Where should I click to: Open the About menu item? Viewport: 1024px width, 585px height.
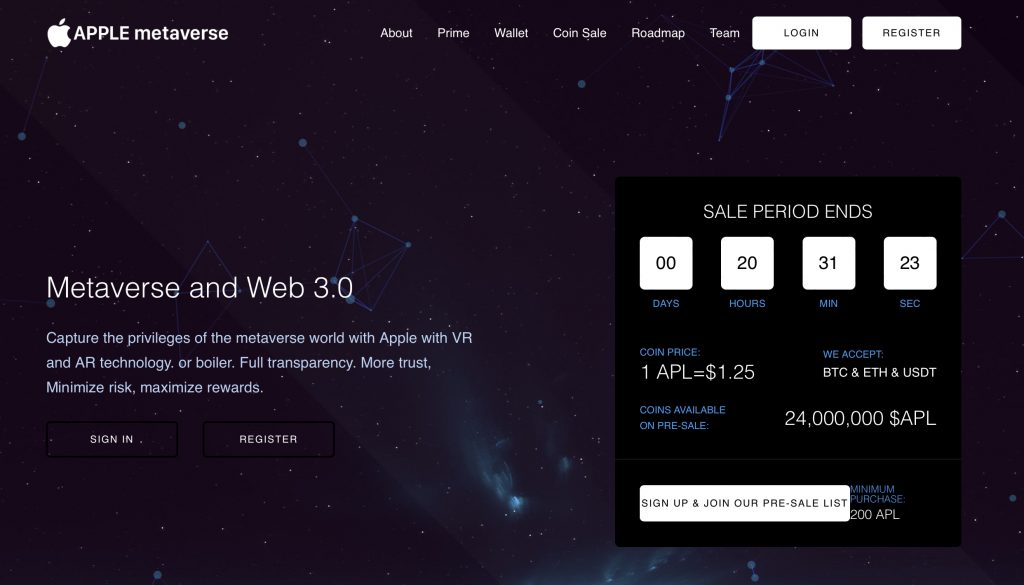(x=396, y=33)
